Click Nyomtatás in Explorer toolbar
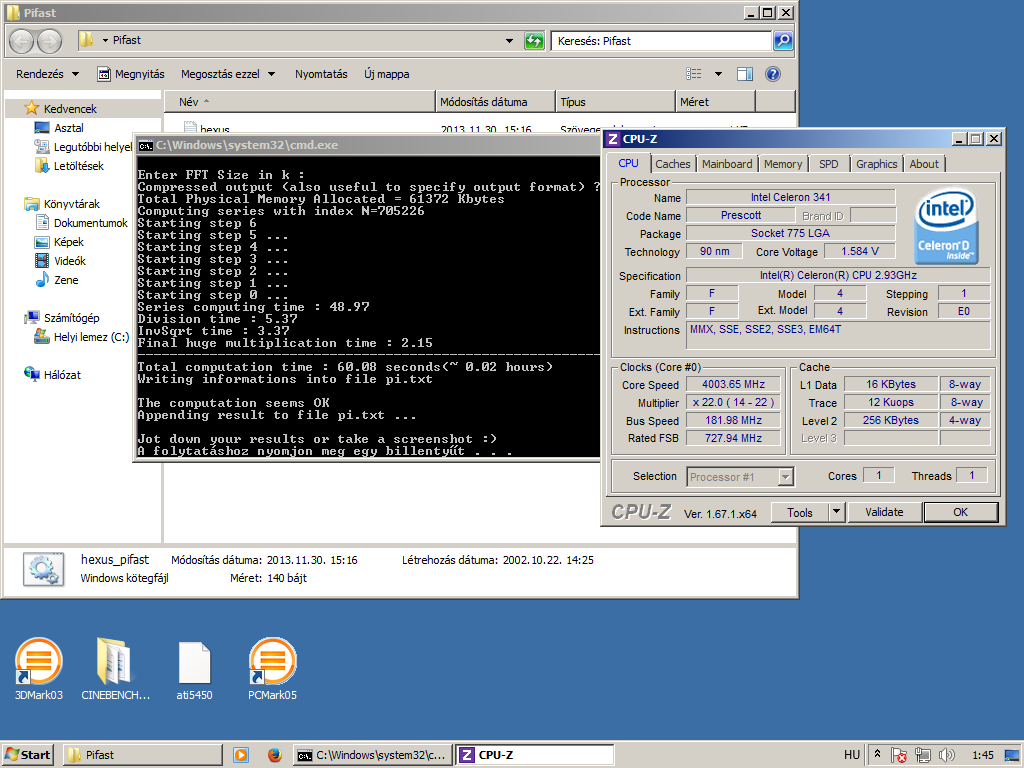This screenshot has height=768, width=1024. (321, 74)
